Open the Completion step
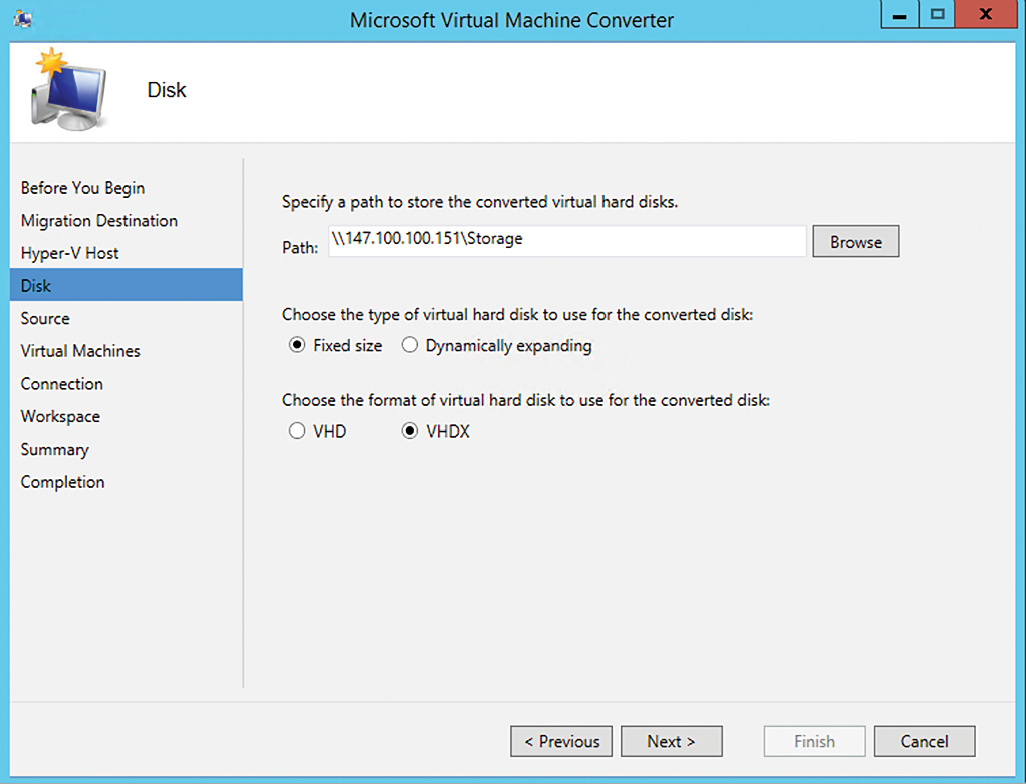This screenshot has width=1026, height=784. tap(62, 482)
